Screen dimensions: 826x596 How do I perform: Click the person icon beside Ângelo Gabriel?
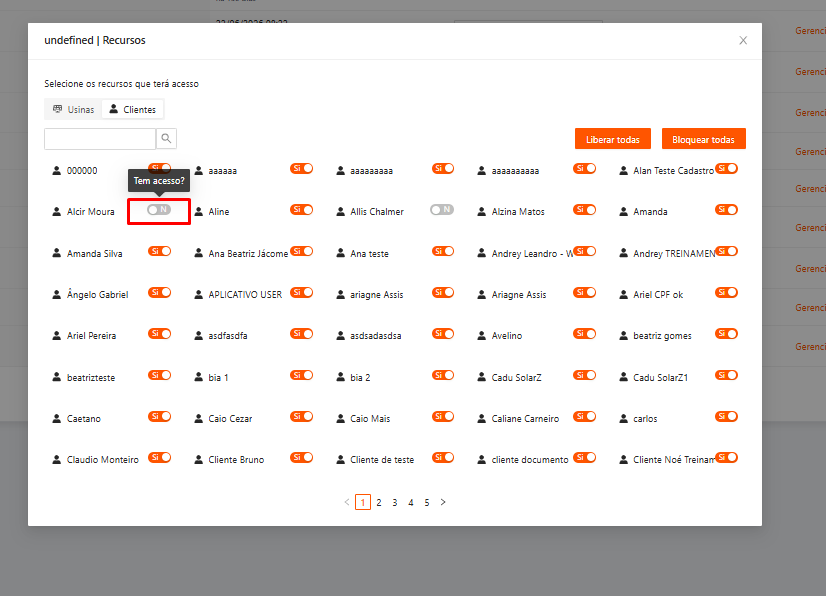(56, 295)
